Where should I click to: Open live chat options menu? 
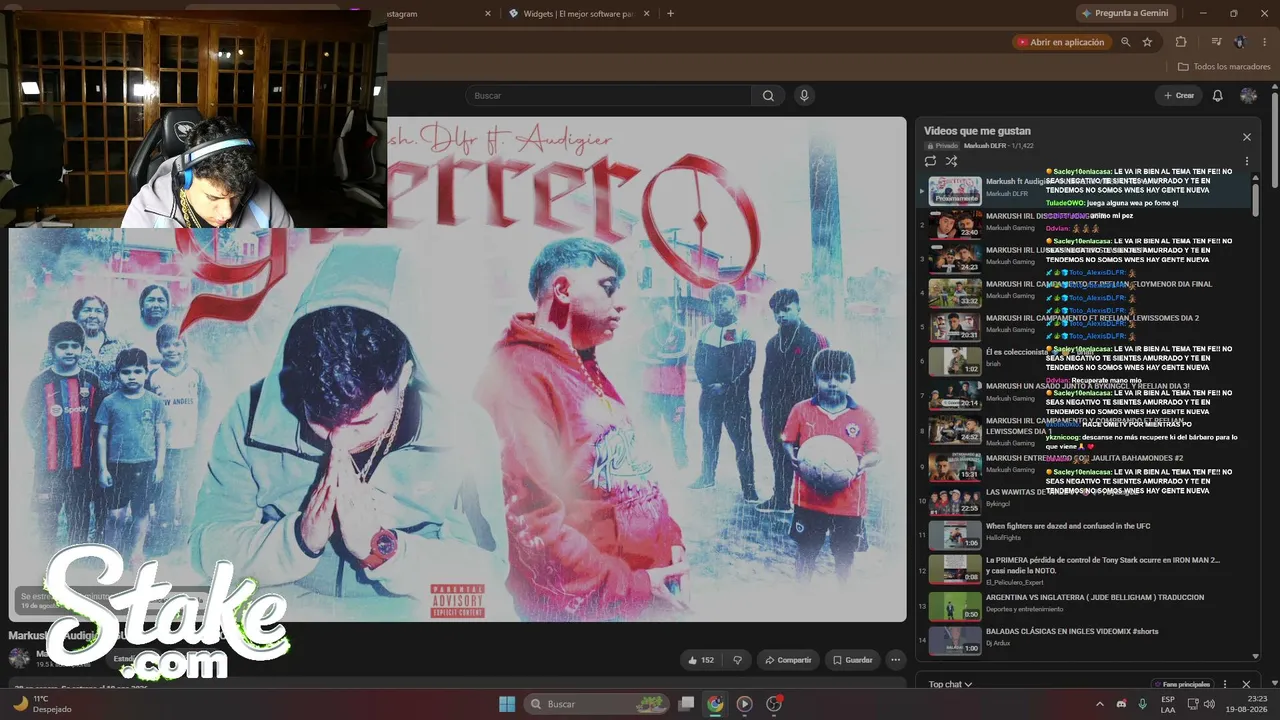coord(1225,684)
